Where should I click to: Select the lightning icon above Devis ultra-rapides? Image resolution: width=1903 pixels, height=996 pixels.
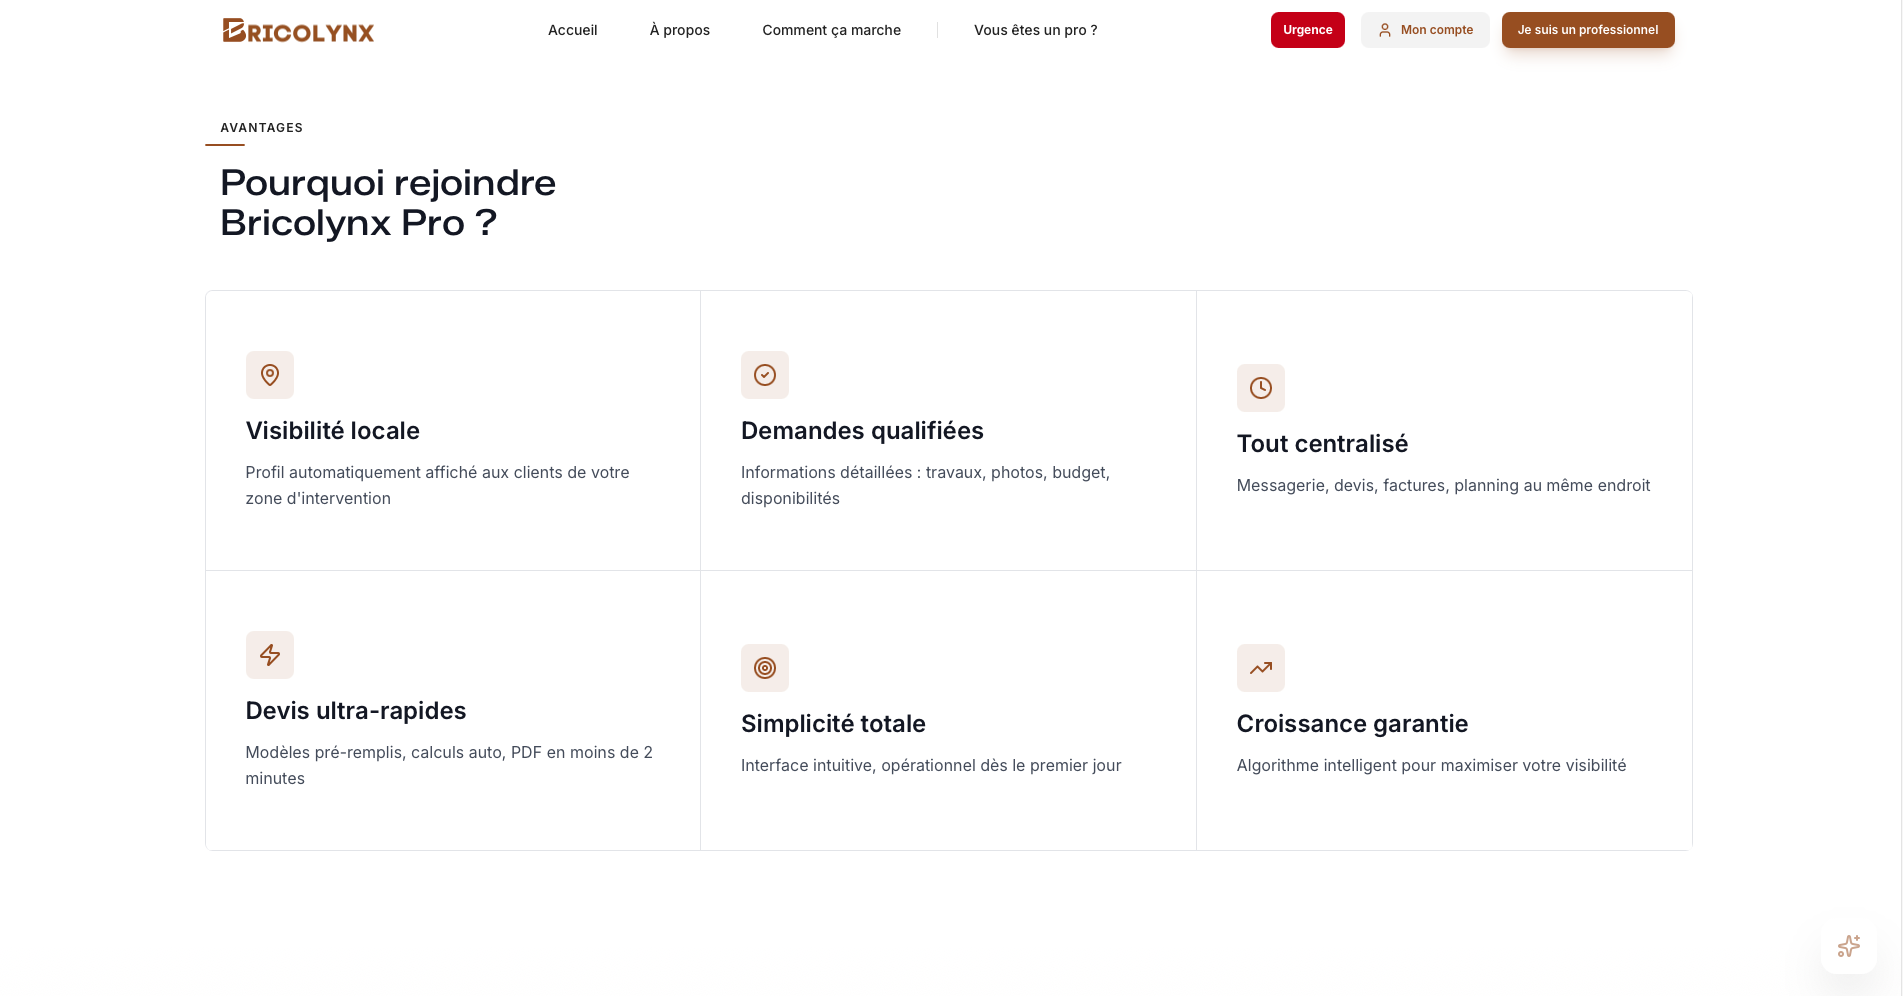tap(270, 655)
